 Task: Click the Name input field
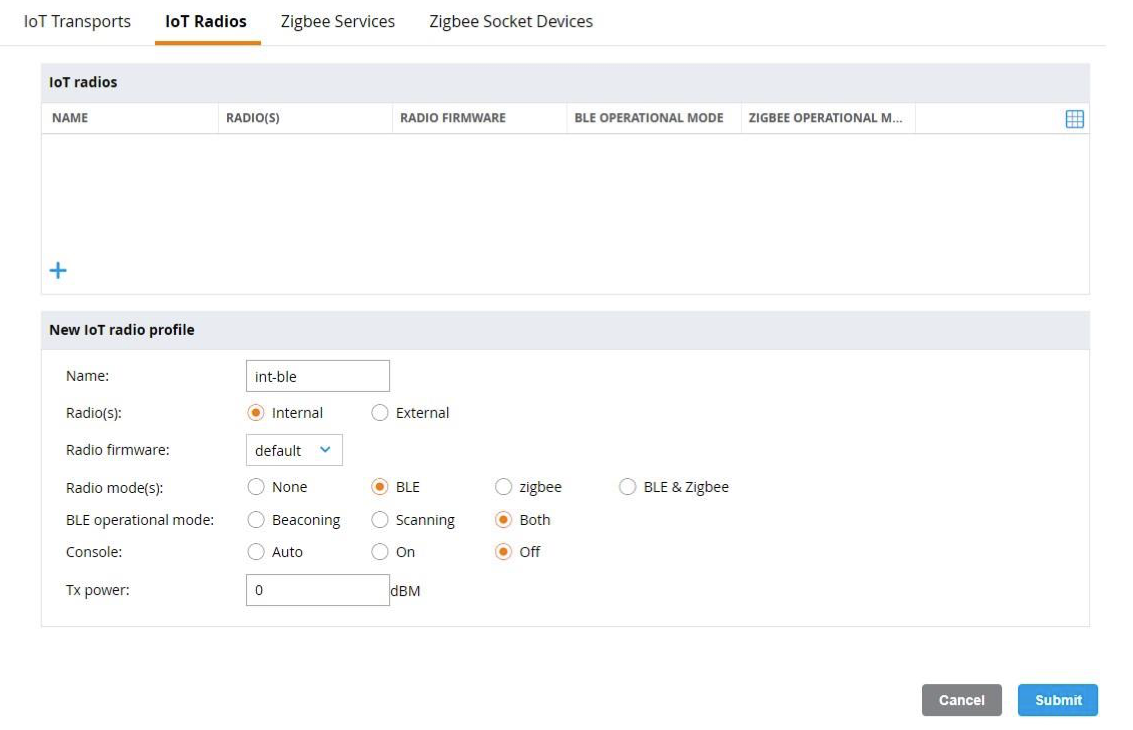coord(317,377)
